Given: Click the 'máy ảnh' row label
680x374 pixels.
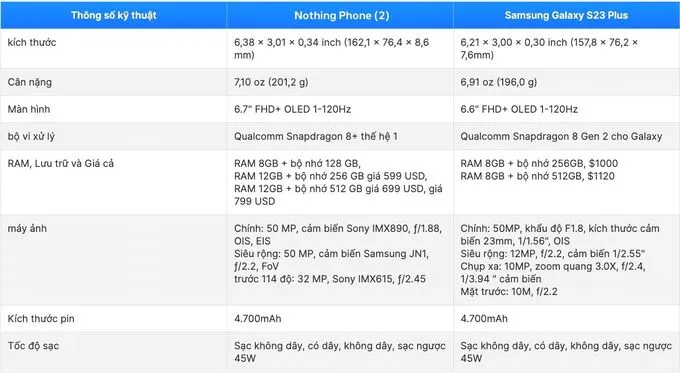Looking at the screenshot, I should click(x=27, y=228).
